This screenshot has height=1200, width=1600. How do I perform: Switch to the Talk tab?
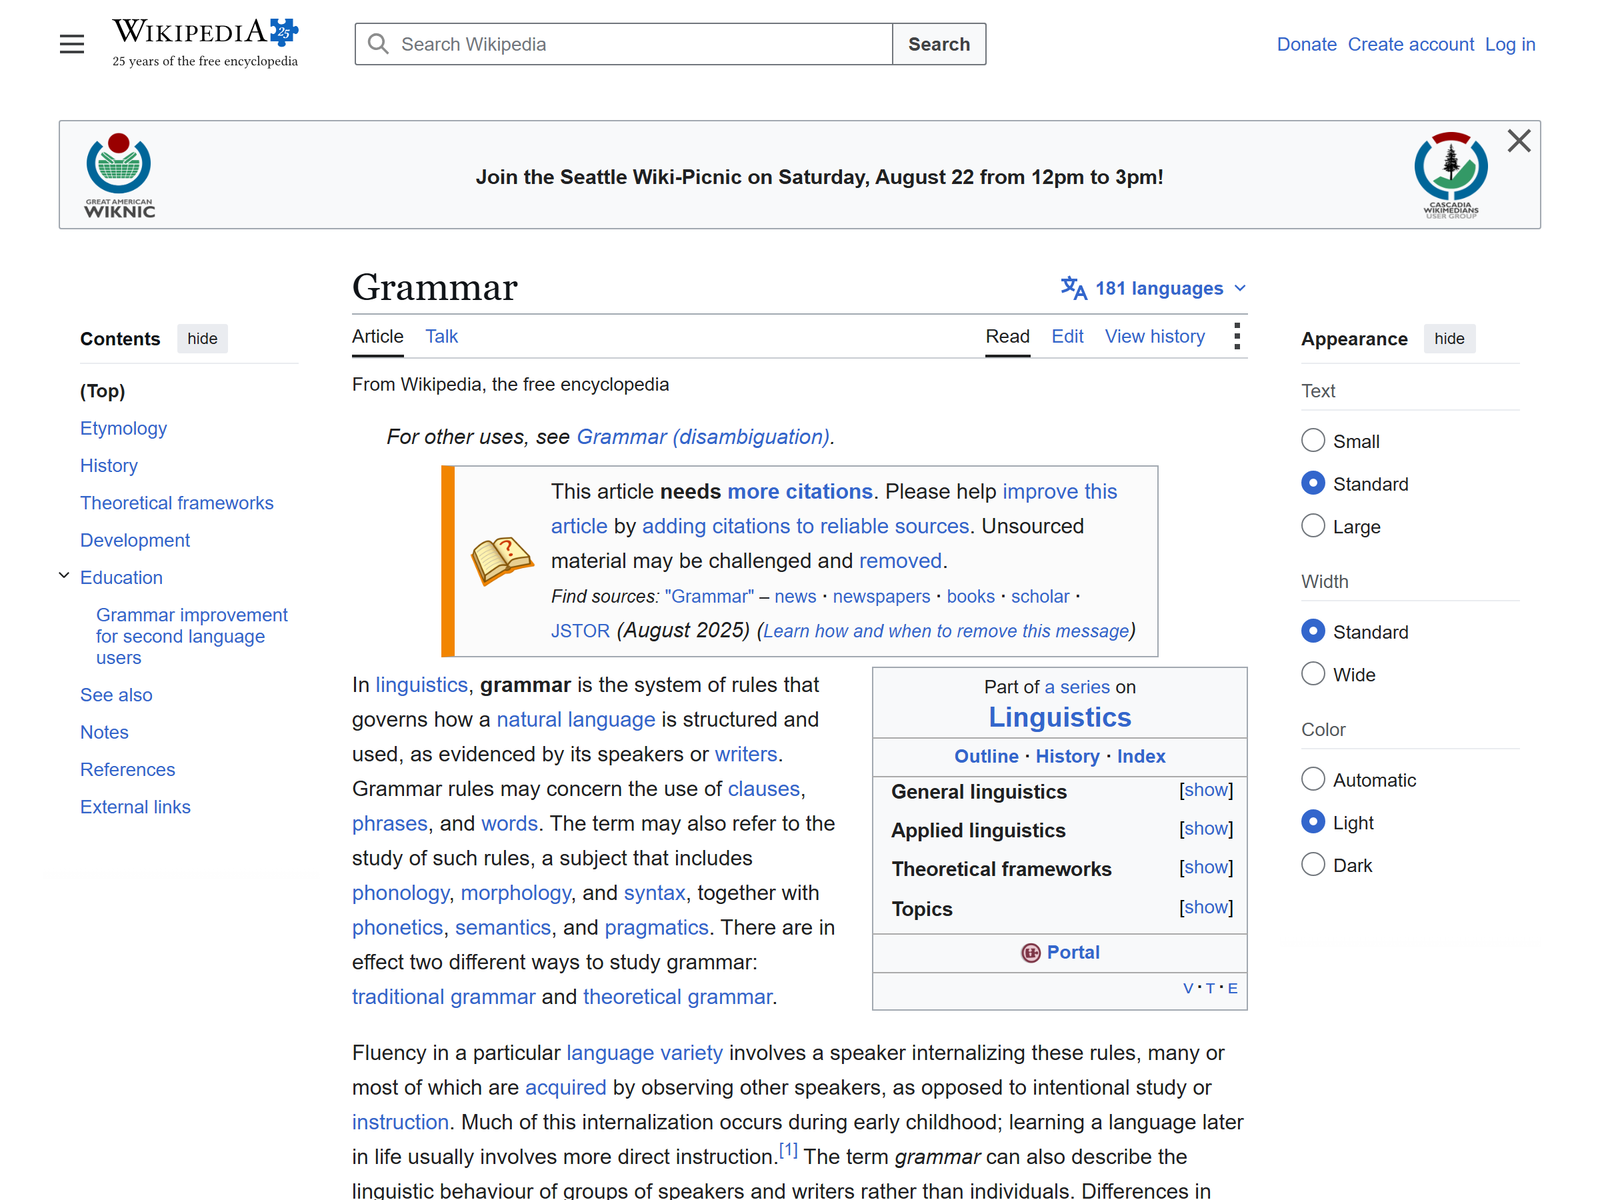click(x=441, y=337)
